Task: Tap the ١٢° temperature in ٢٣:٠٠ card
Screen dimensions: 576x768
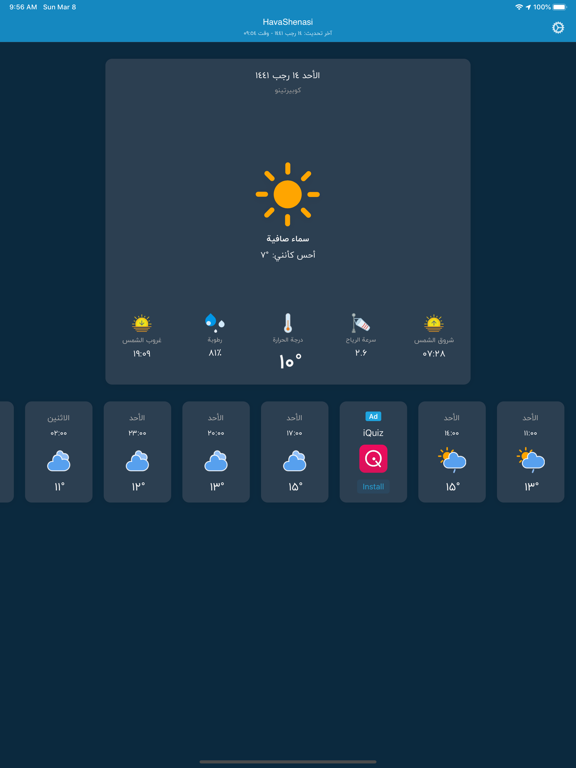Action: point(138,486)
